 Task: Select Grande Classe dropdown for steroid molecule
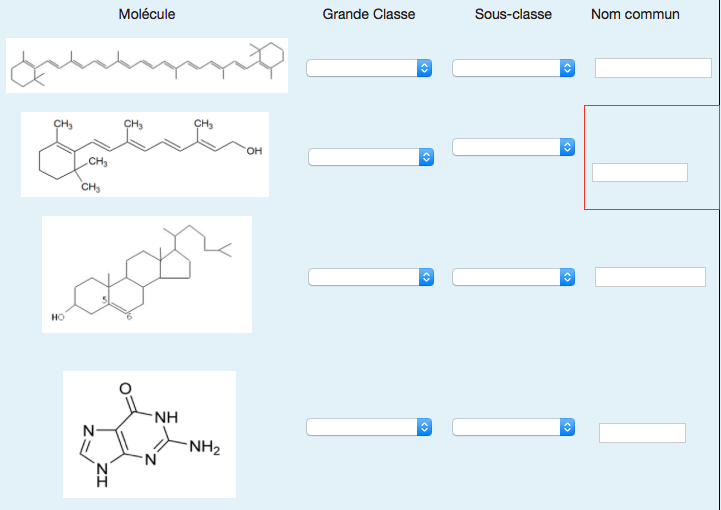pyautogui.click(x=371, y=277)
